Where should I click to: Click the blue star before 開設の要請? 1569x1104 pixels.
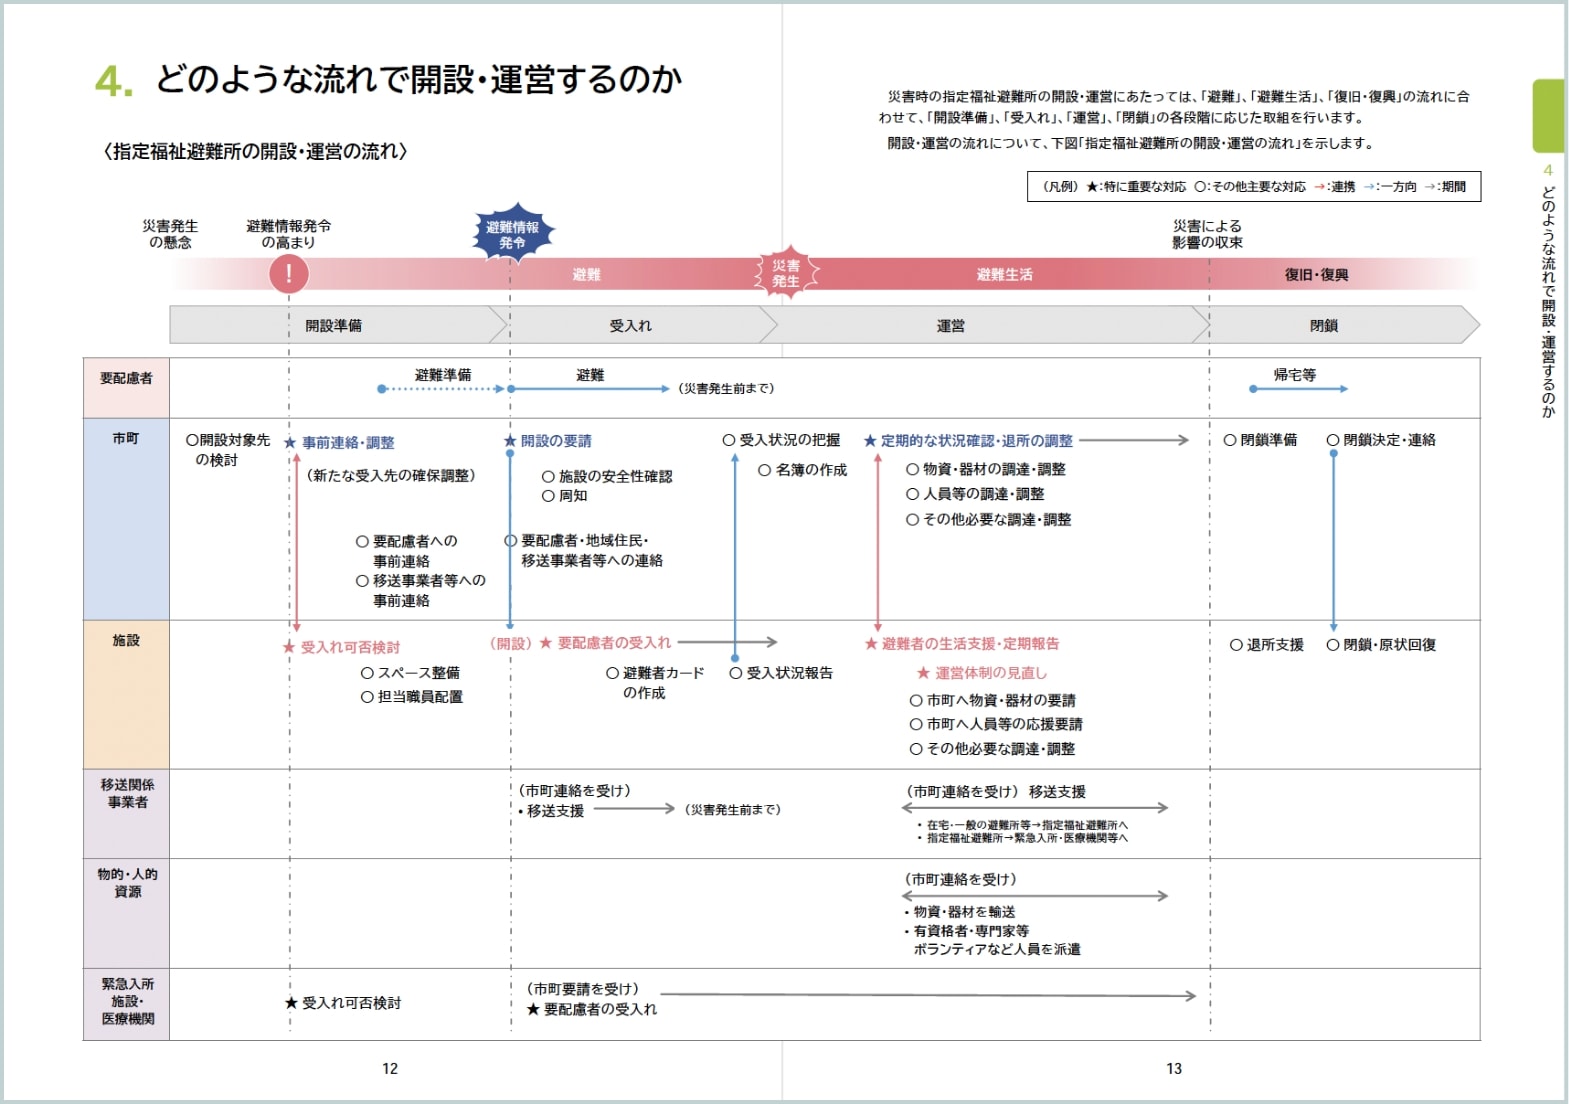click(x=510, y=441)
